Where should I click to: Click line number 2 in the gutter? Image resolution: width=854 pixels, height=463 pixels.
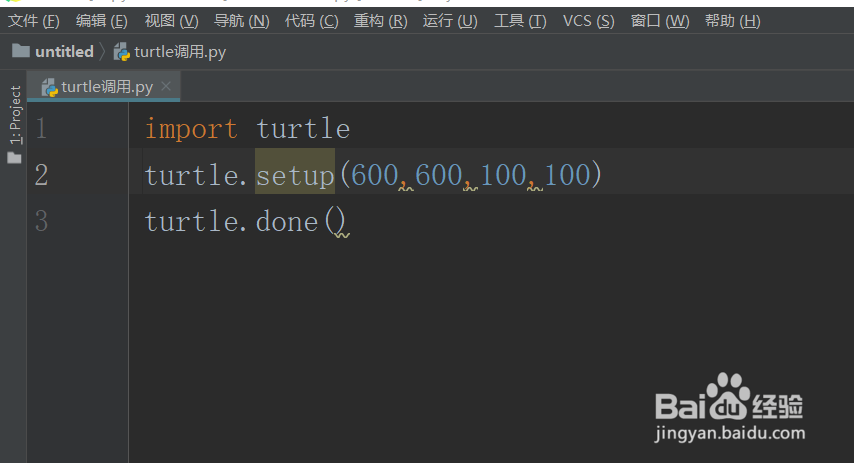click(x=41, y=176)
